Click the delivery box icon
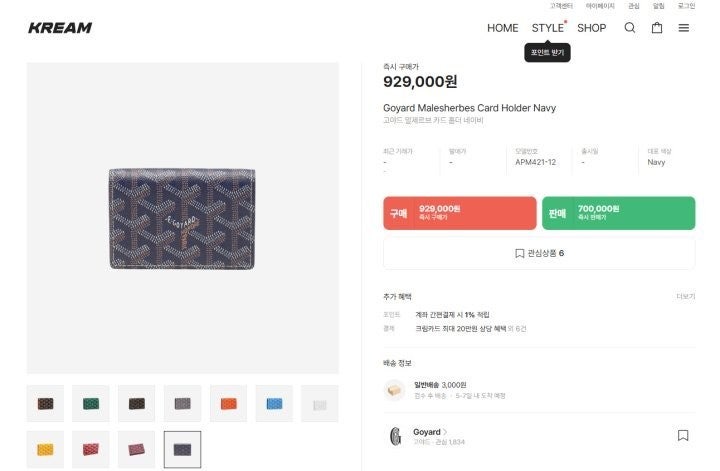The image size is (720, 471). click(x=394, y=390)
